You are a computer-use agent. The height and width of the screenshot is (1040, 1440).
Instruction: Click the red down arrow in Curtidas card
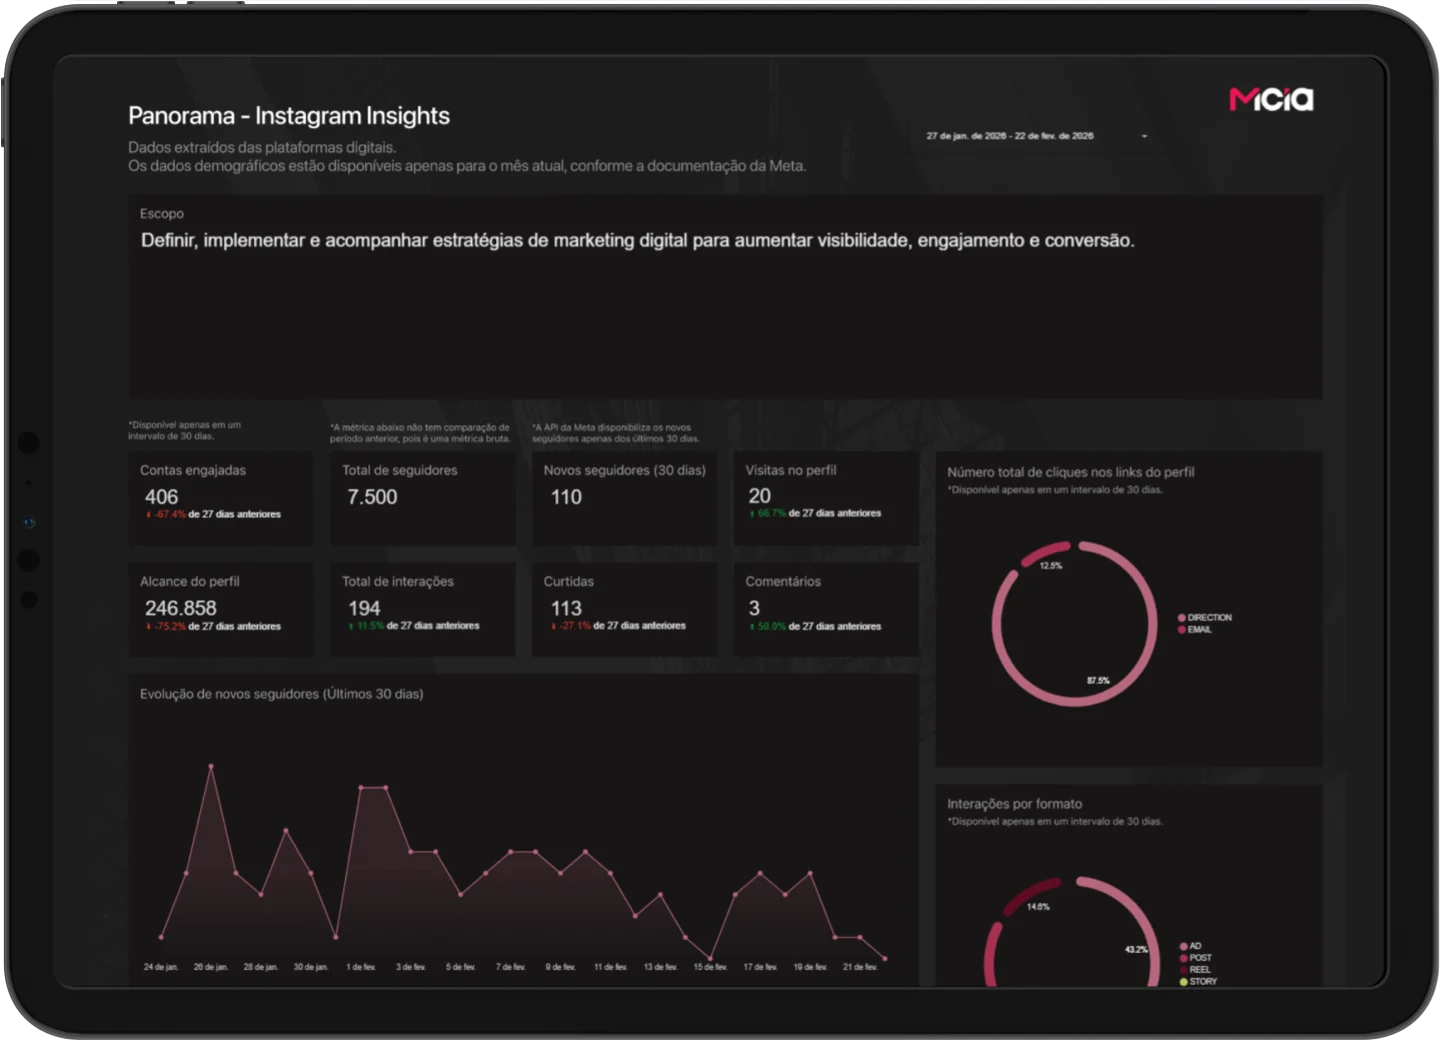[x=553, y=626]
